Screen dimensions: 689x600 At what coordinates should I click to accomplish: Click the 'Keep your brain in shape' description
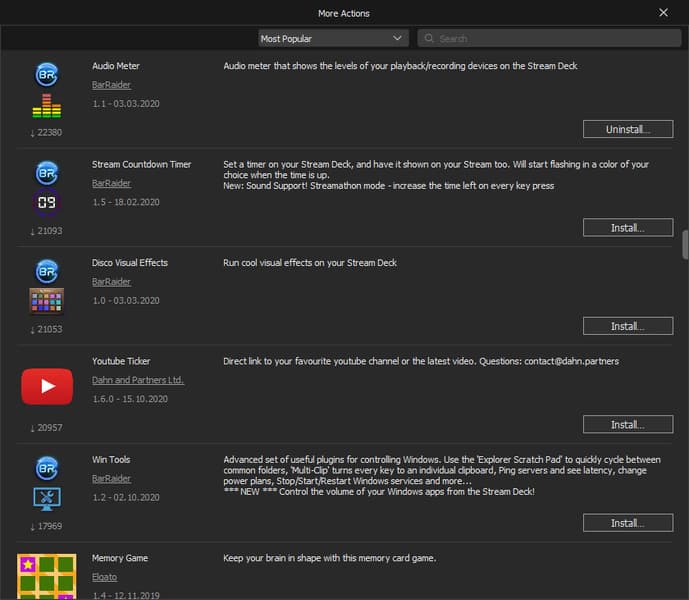pyautogui.click(x=330, y=558)
